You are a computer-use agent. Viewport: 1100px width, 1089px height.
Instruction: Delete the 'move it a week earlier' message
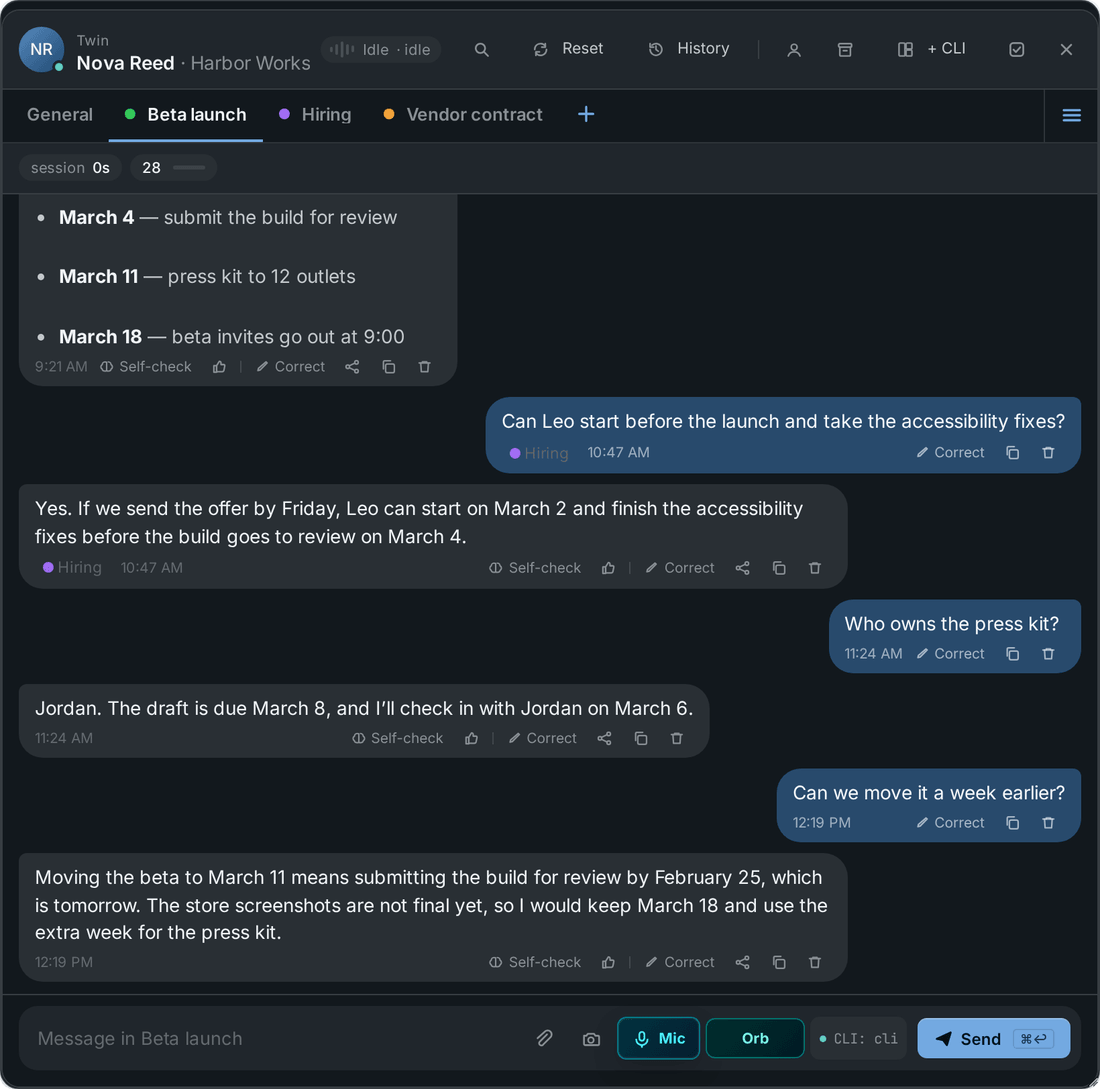point(1048,823)
